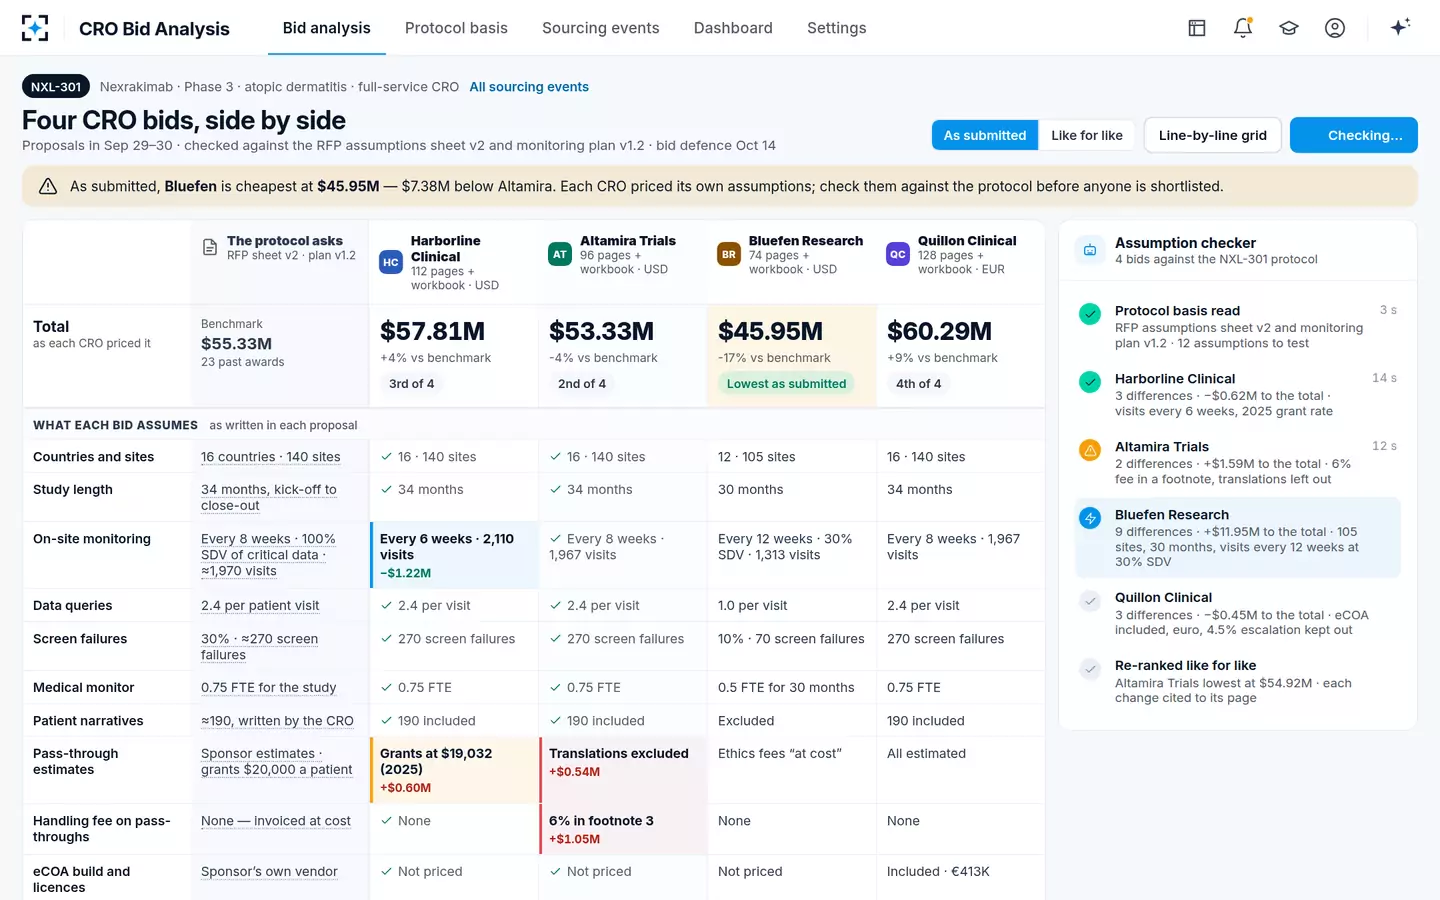Click the Altamira total $53.33M
1440x900 pixels.
click(x=601, y=331)
